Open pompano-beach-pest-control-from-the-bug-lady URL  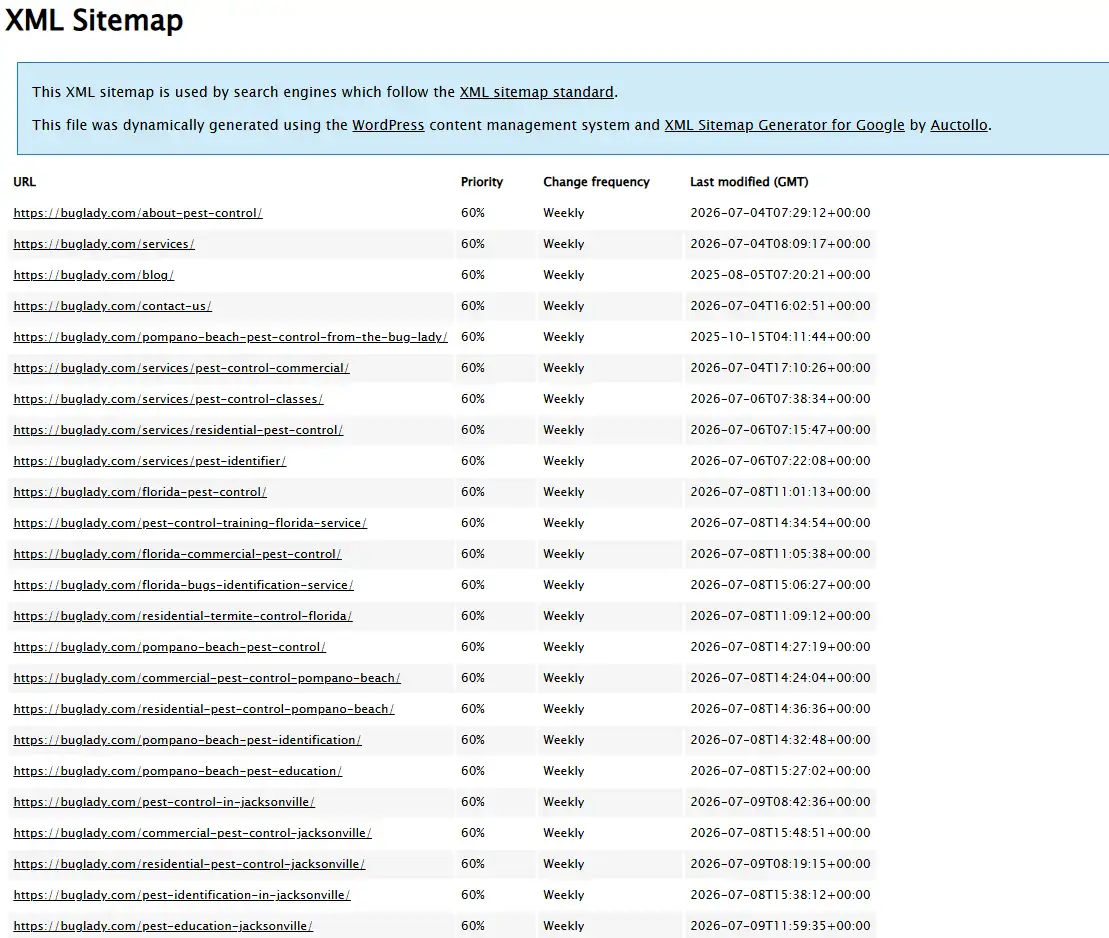[x=231, y=337]
